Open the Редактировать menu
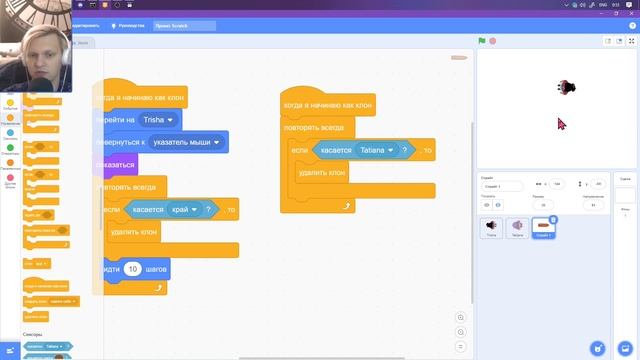640x360 pixels. [85, 26]
